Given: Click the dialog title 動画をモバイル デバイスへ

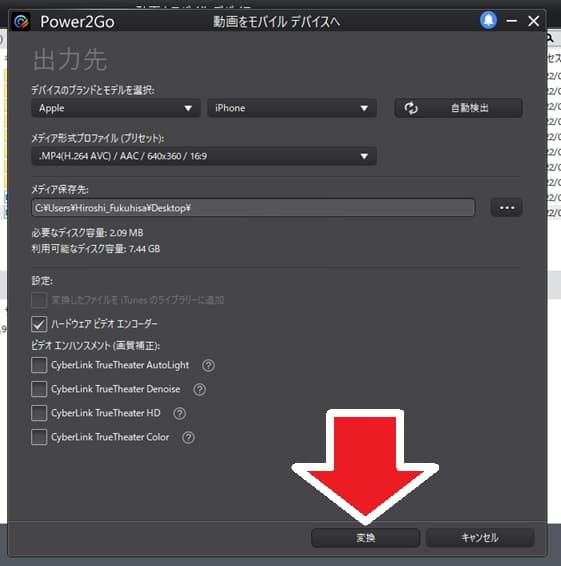Looking at the screenshot, I should pyautogui.click(x=276, y=22).
